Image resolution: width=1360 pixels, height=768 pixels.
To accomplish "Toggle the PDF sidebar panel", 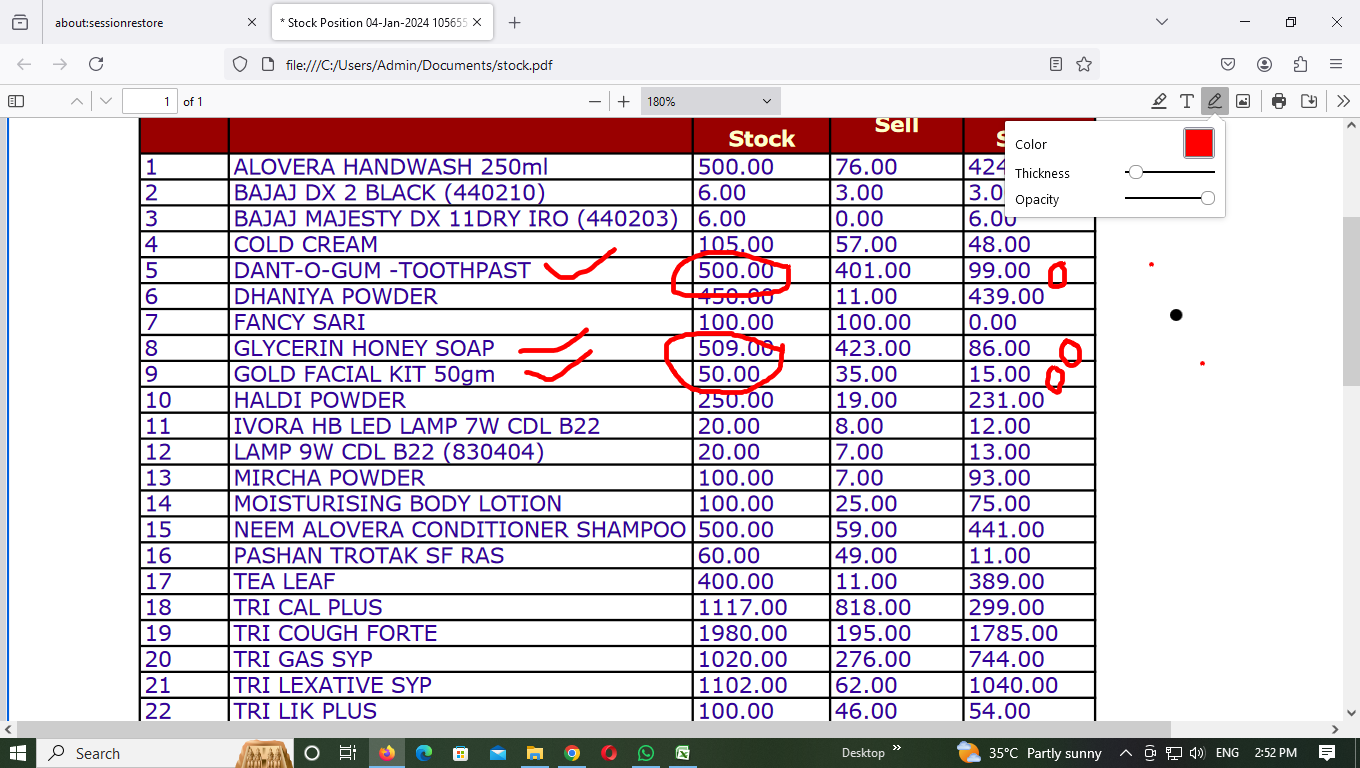I will (x=16, y=101).
